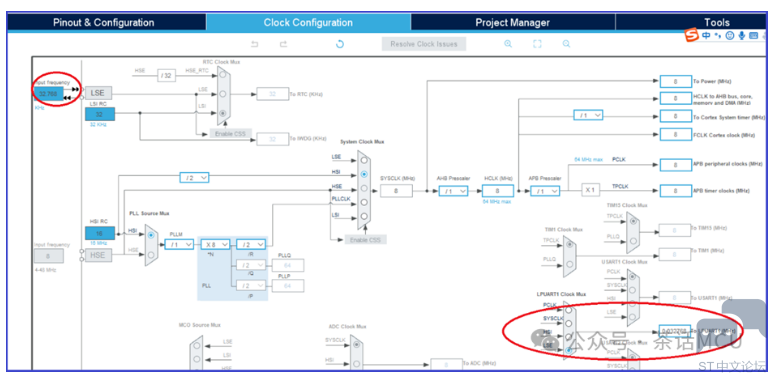
Task: Select PCLK in USART1 Clock Mux
Action: pyautogui.click(x=633, y=277)
